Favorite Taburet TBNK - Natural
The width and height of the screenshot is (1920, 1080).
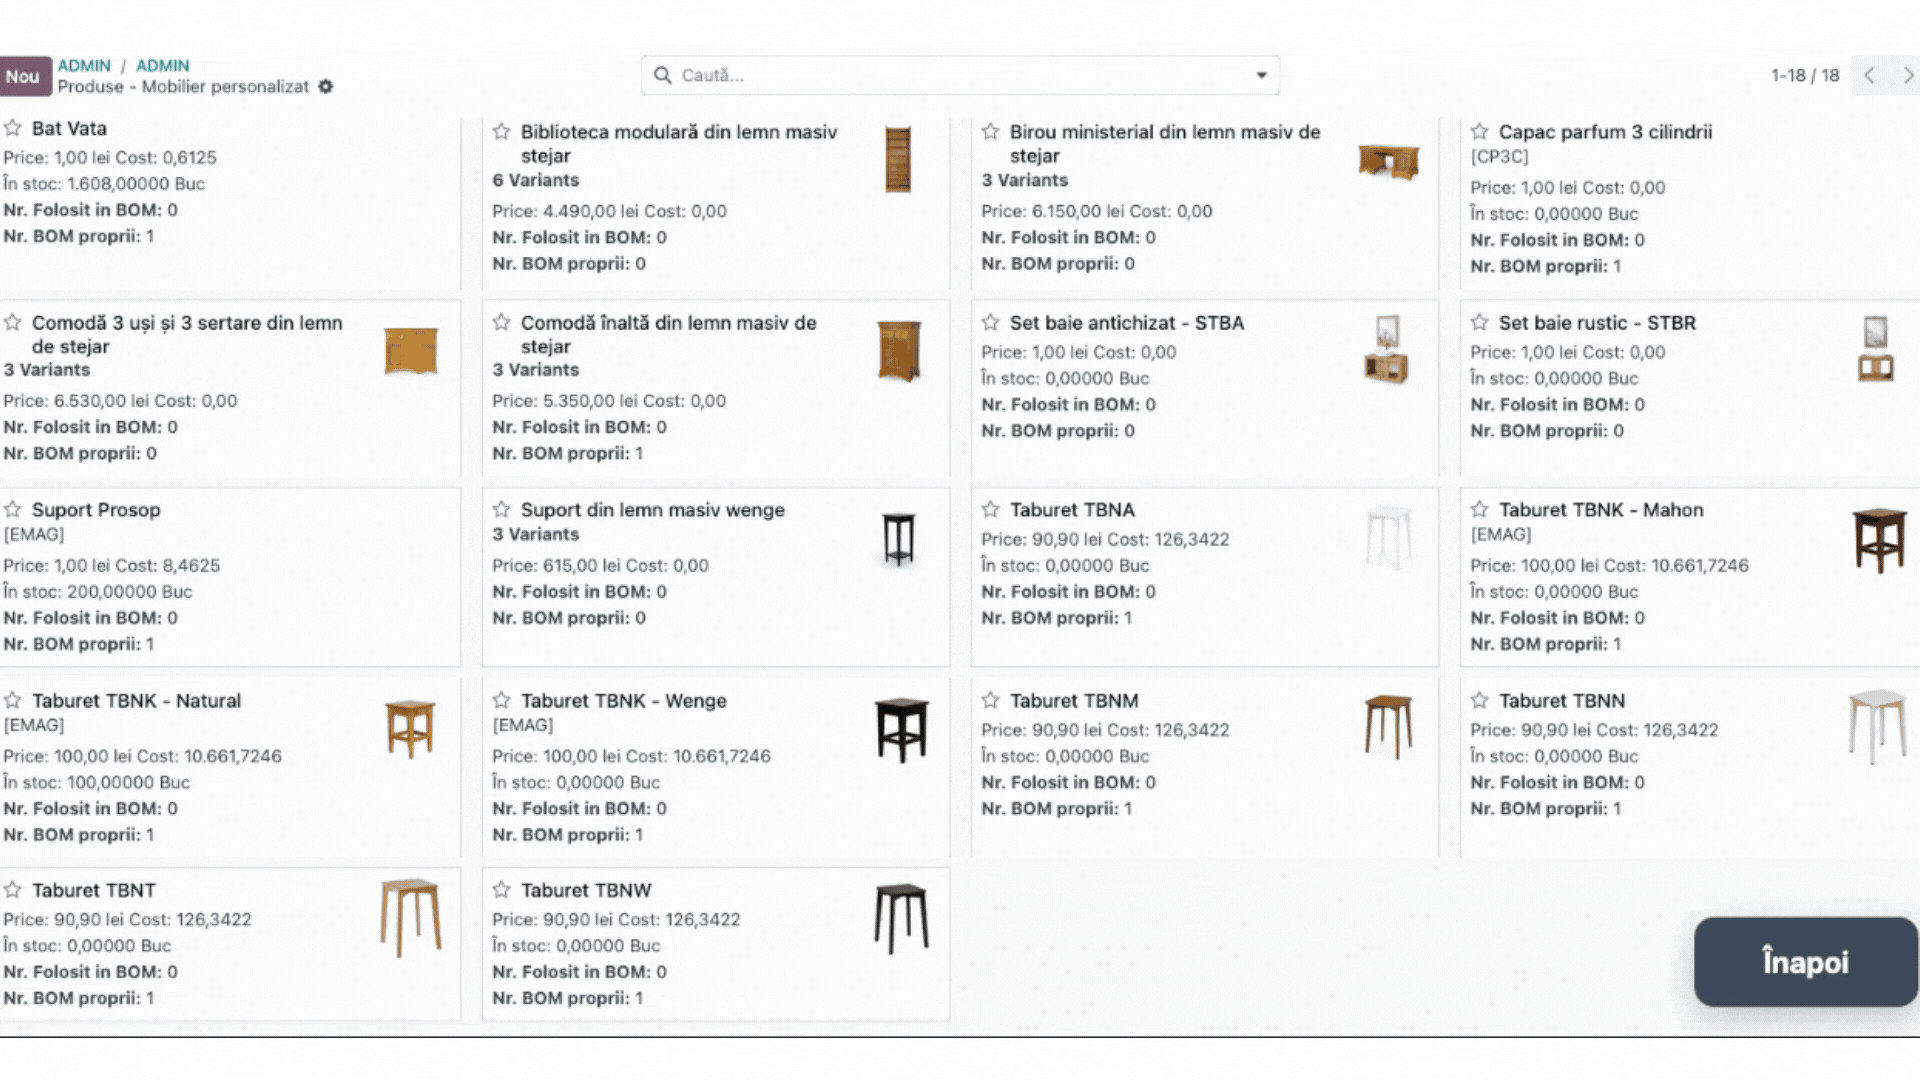(x=12, y=700)
